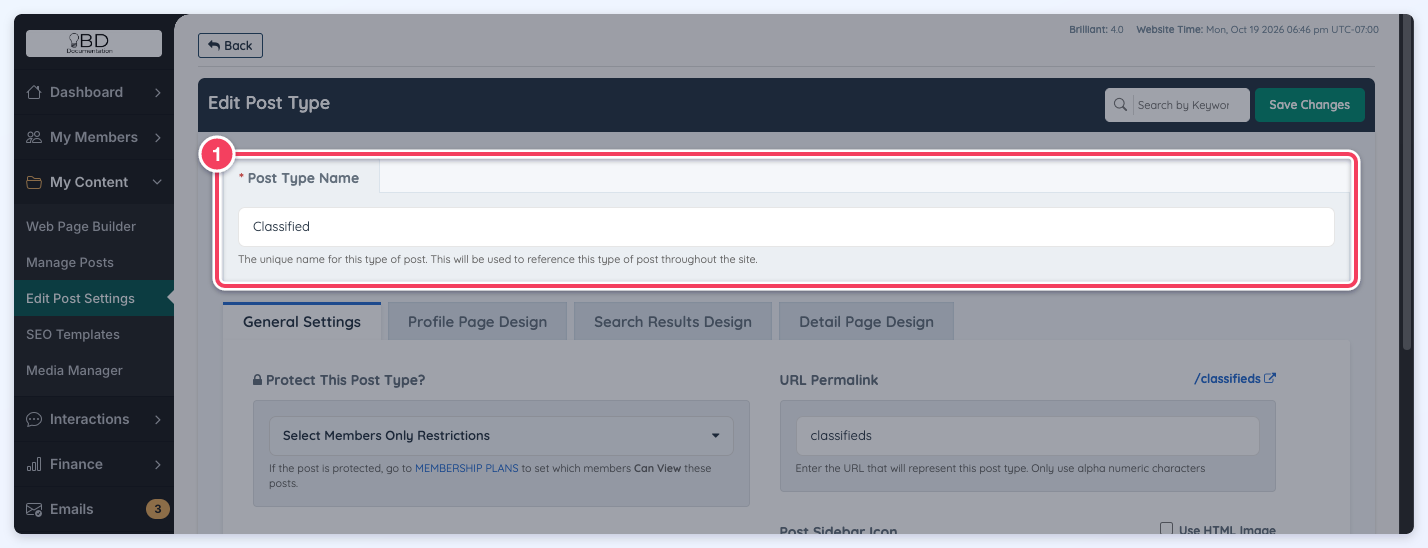Viewport: 1428px width, 548px height.
Task: Click the My Content folder icon
Action: [34, 182]
